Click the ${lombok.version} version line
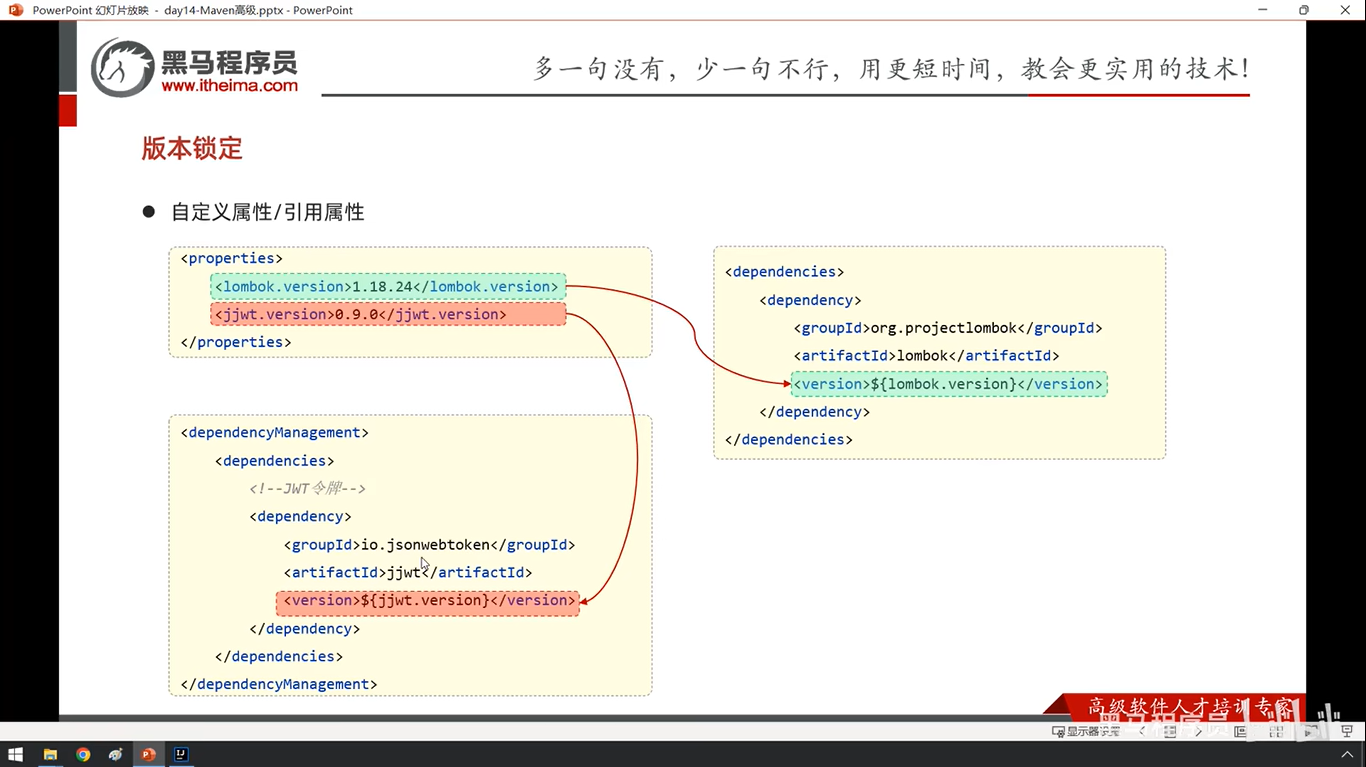The height and width of the screenshot is (767, 1366). [x=949, y=384]
